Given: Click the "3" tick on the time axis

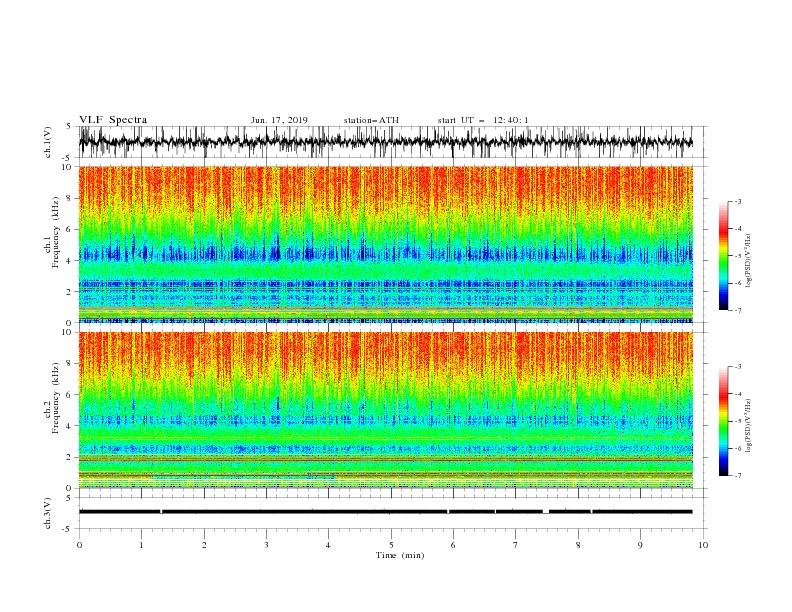Looking at the screenshot, I should coord(266,545).
